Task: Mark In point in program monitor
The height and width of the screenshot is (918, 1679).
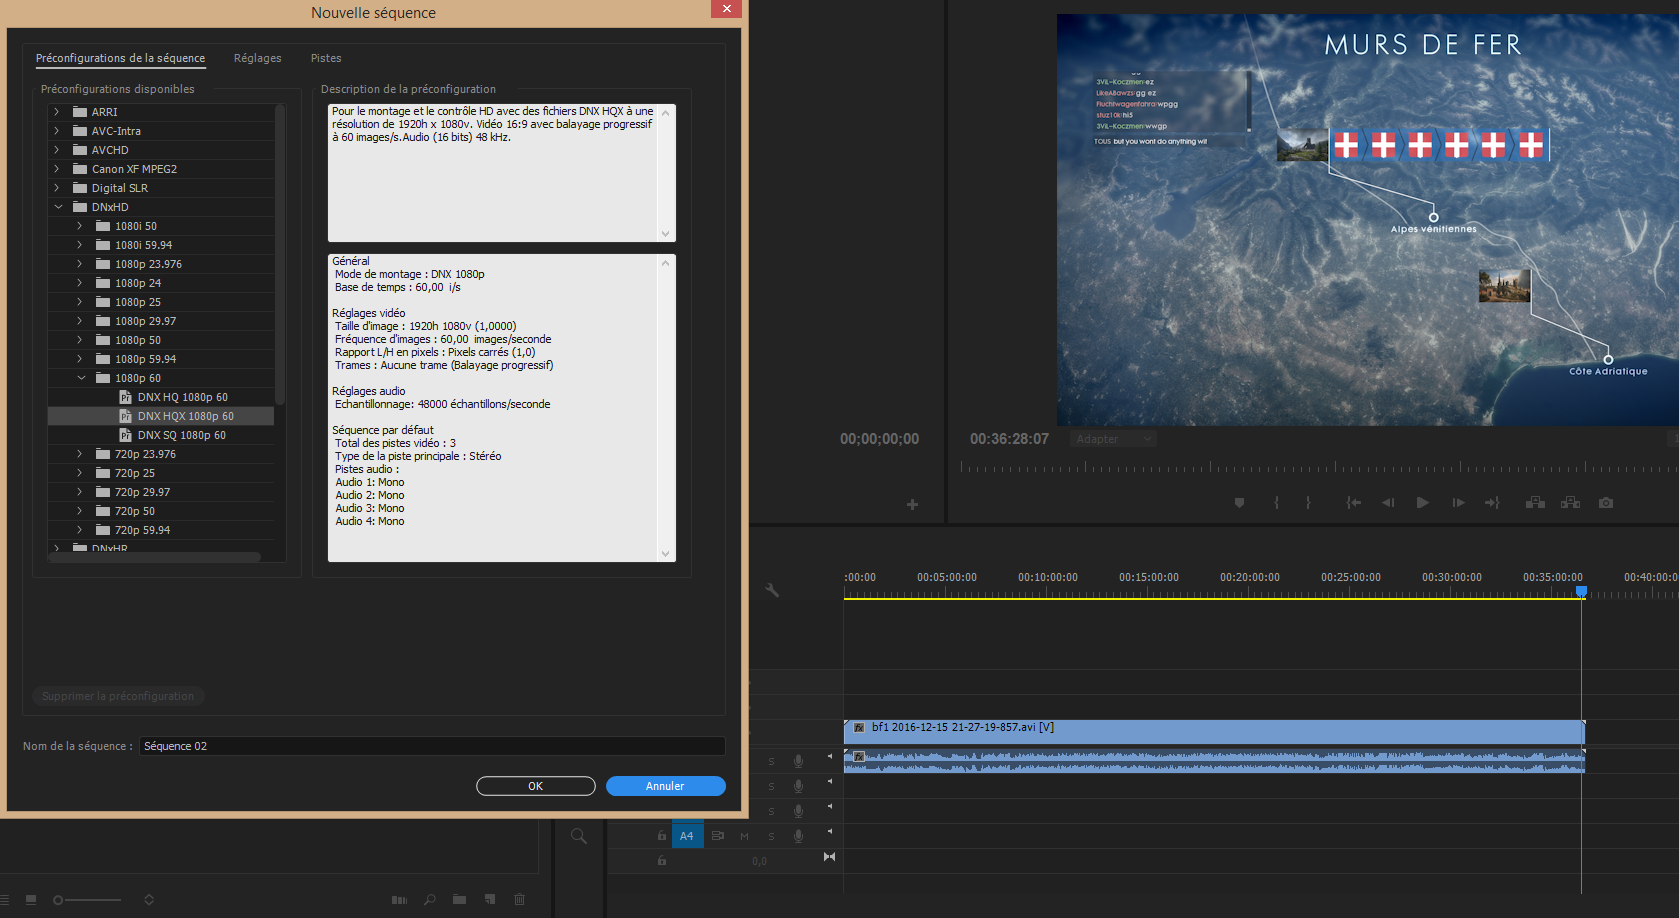Action: click(x=1276, y=503)
